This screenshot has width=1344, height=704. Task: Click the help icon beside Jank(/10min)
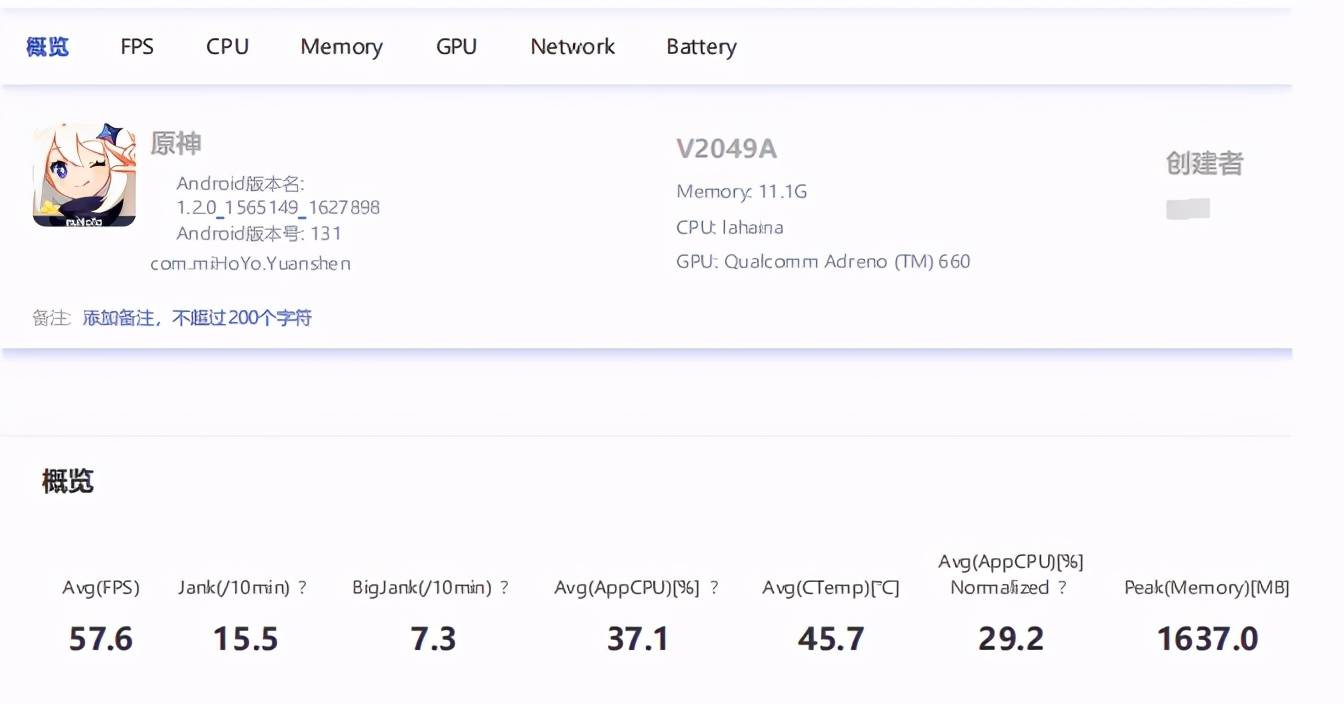[x=302, y=588]
